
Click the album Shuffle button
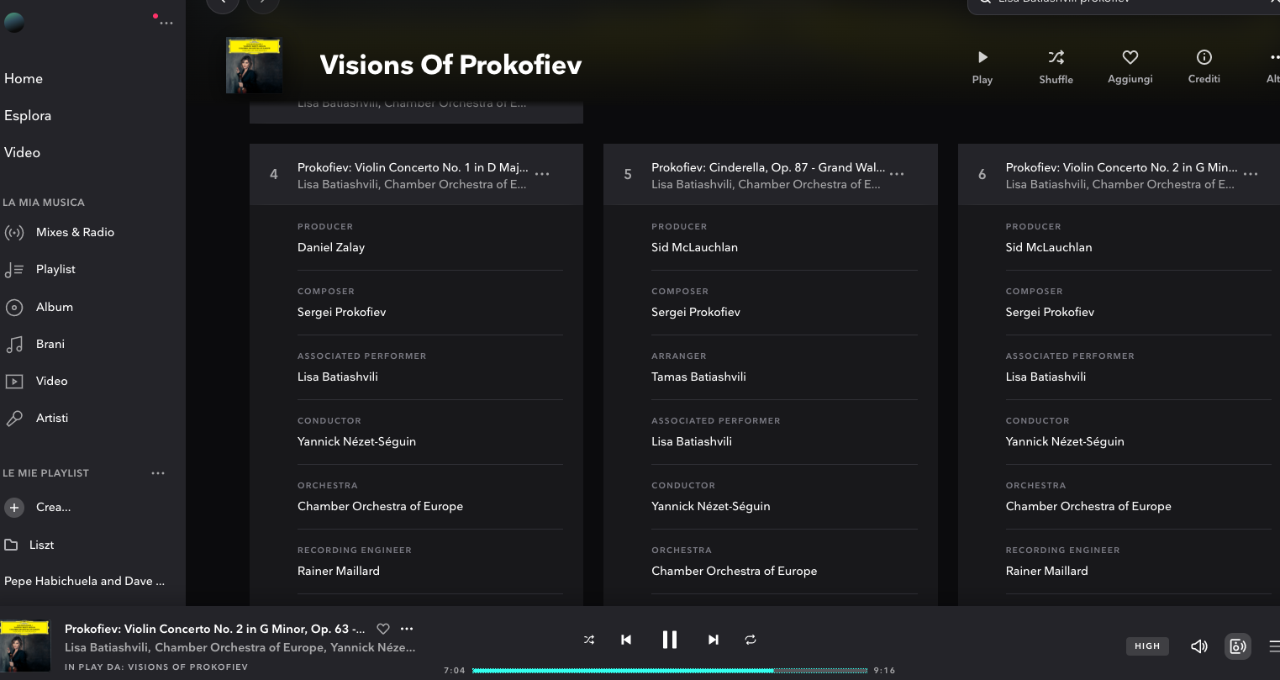(x=1056, y=66)
